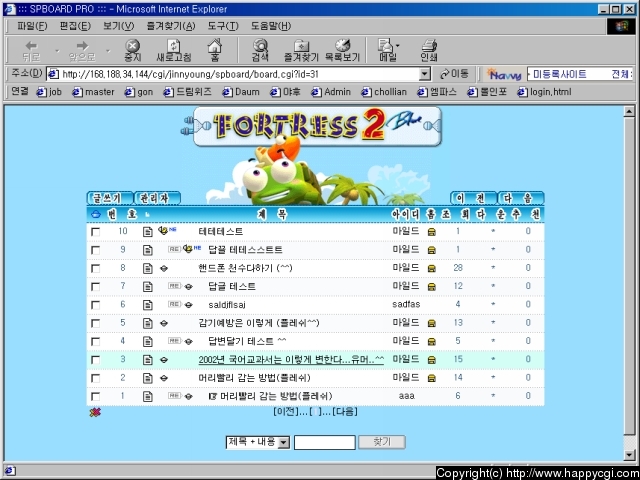Check the checkbox for post 4
The width and height of the screenshot is (640, 480).
[x=96, y=342]
